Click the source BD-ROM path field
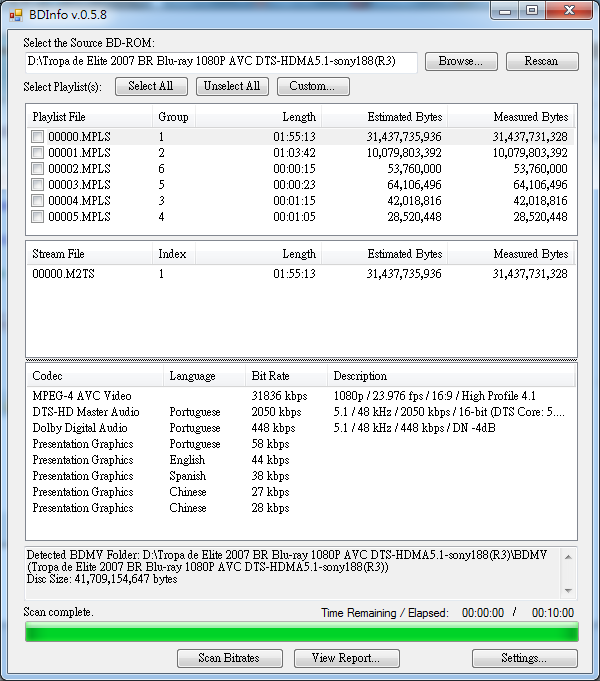 (220, 61)
